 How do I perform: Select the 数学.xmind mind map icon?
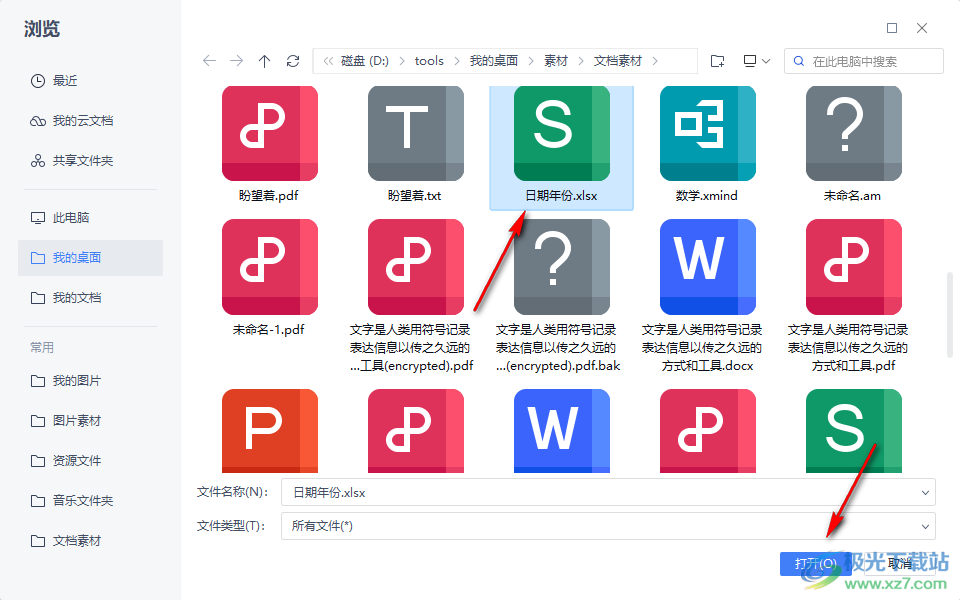708,133
